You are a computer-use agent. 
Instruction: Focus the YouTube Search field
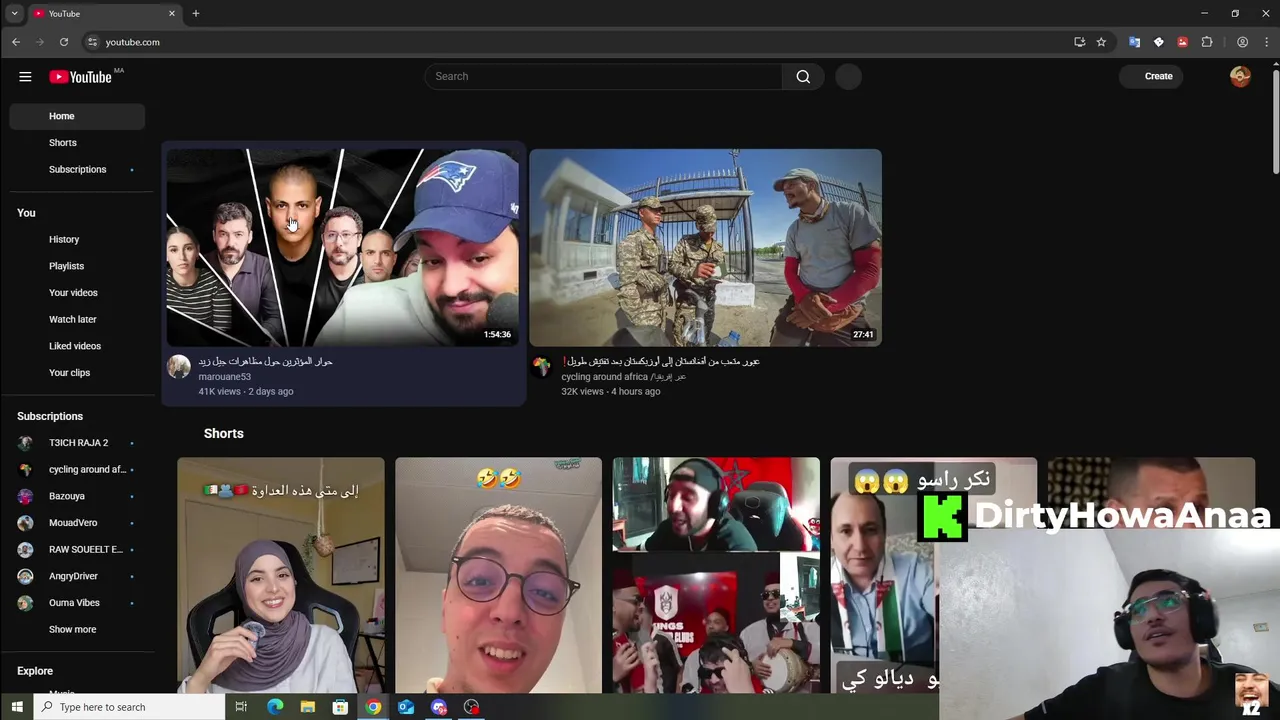click(604, 77)
